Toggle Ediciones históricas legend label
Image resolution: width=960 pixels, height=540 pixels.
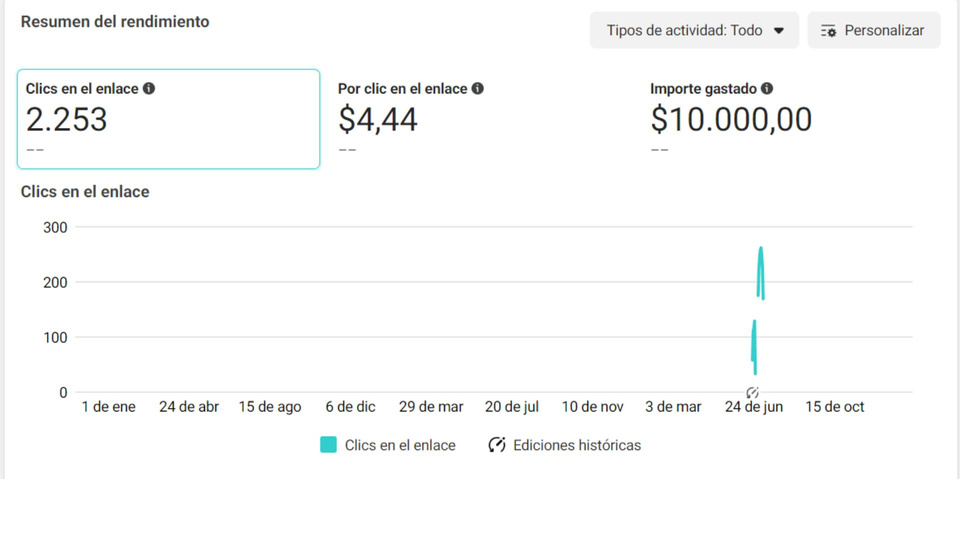coord(577,445)
